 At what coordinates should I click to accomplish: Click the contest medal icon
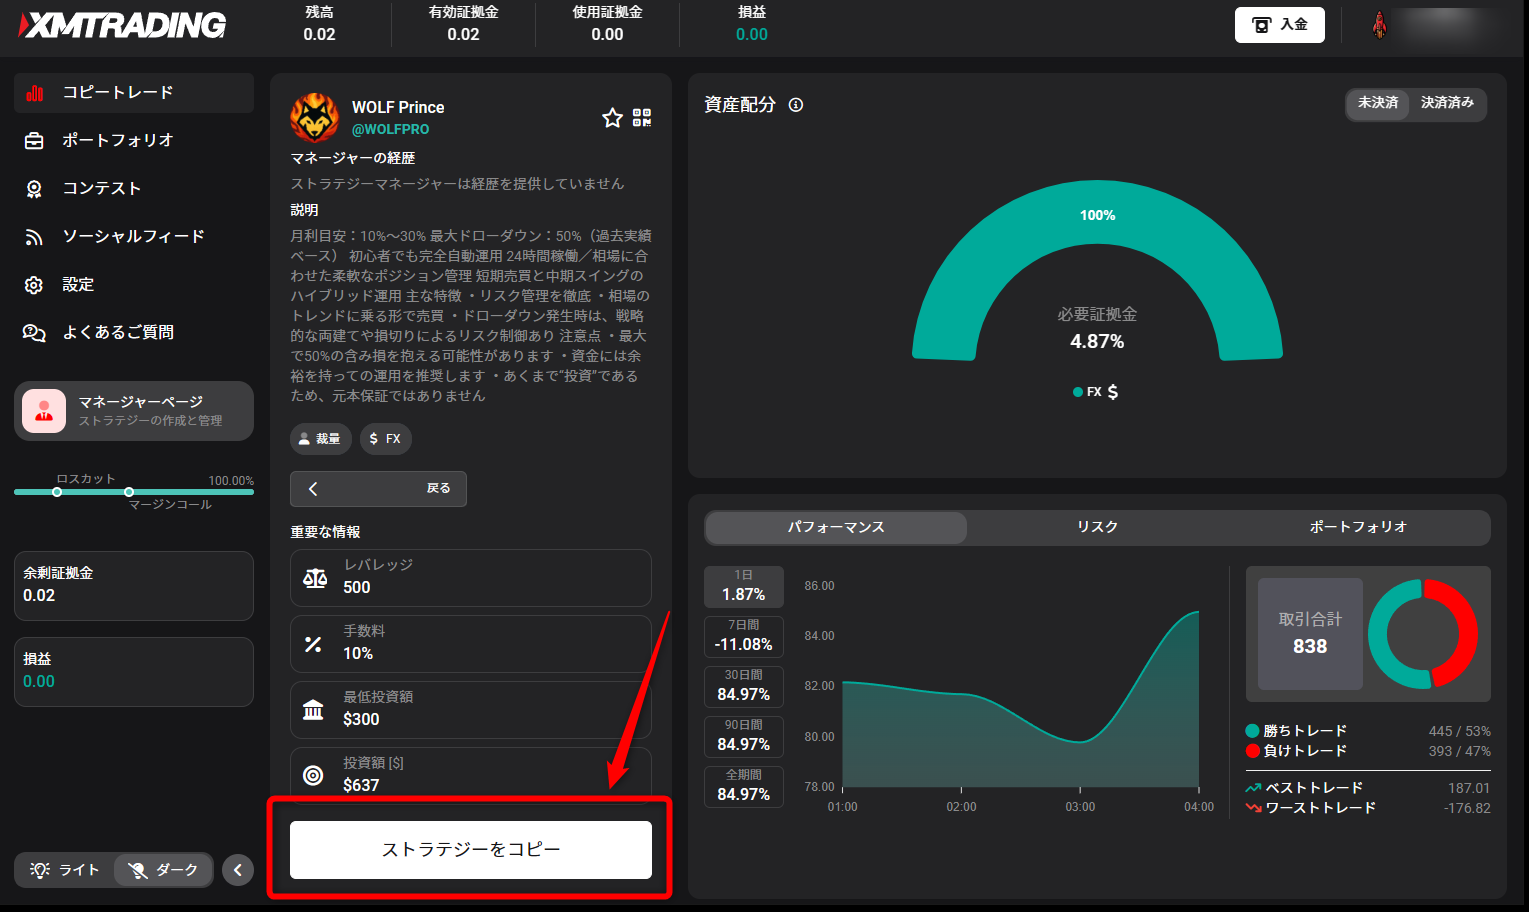coord(34,189)
